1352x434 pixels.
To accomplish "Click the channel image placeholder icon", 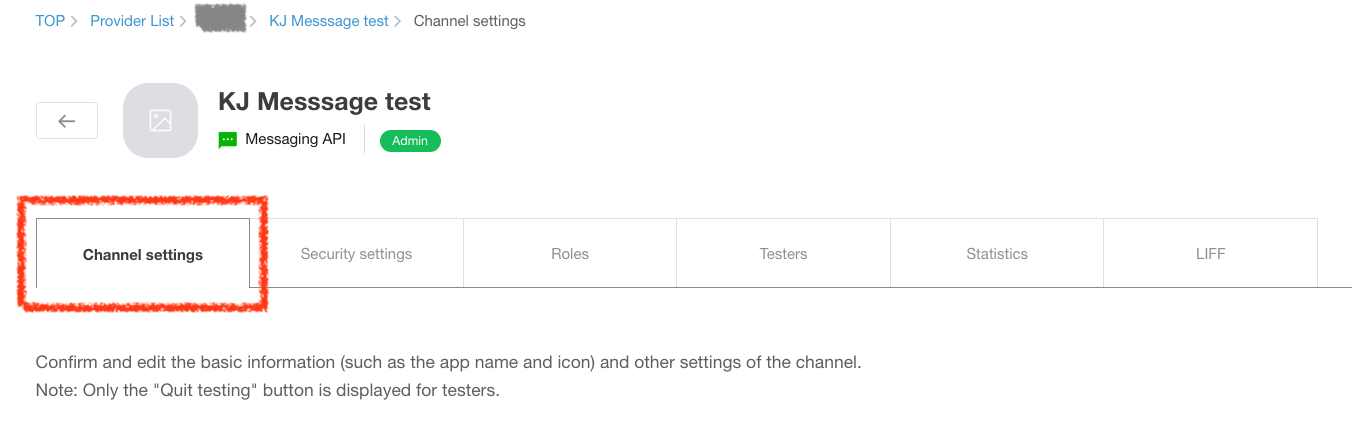I will coord(160,121).
